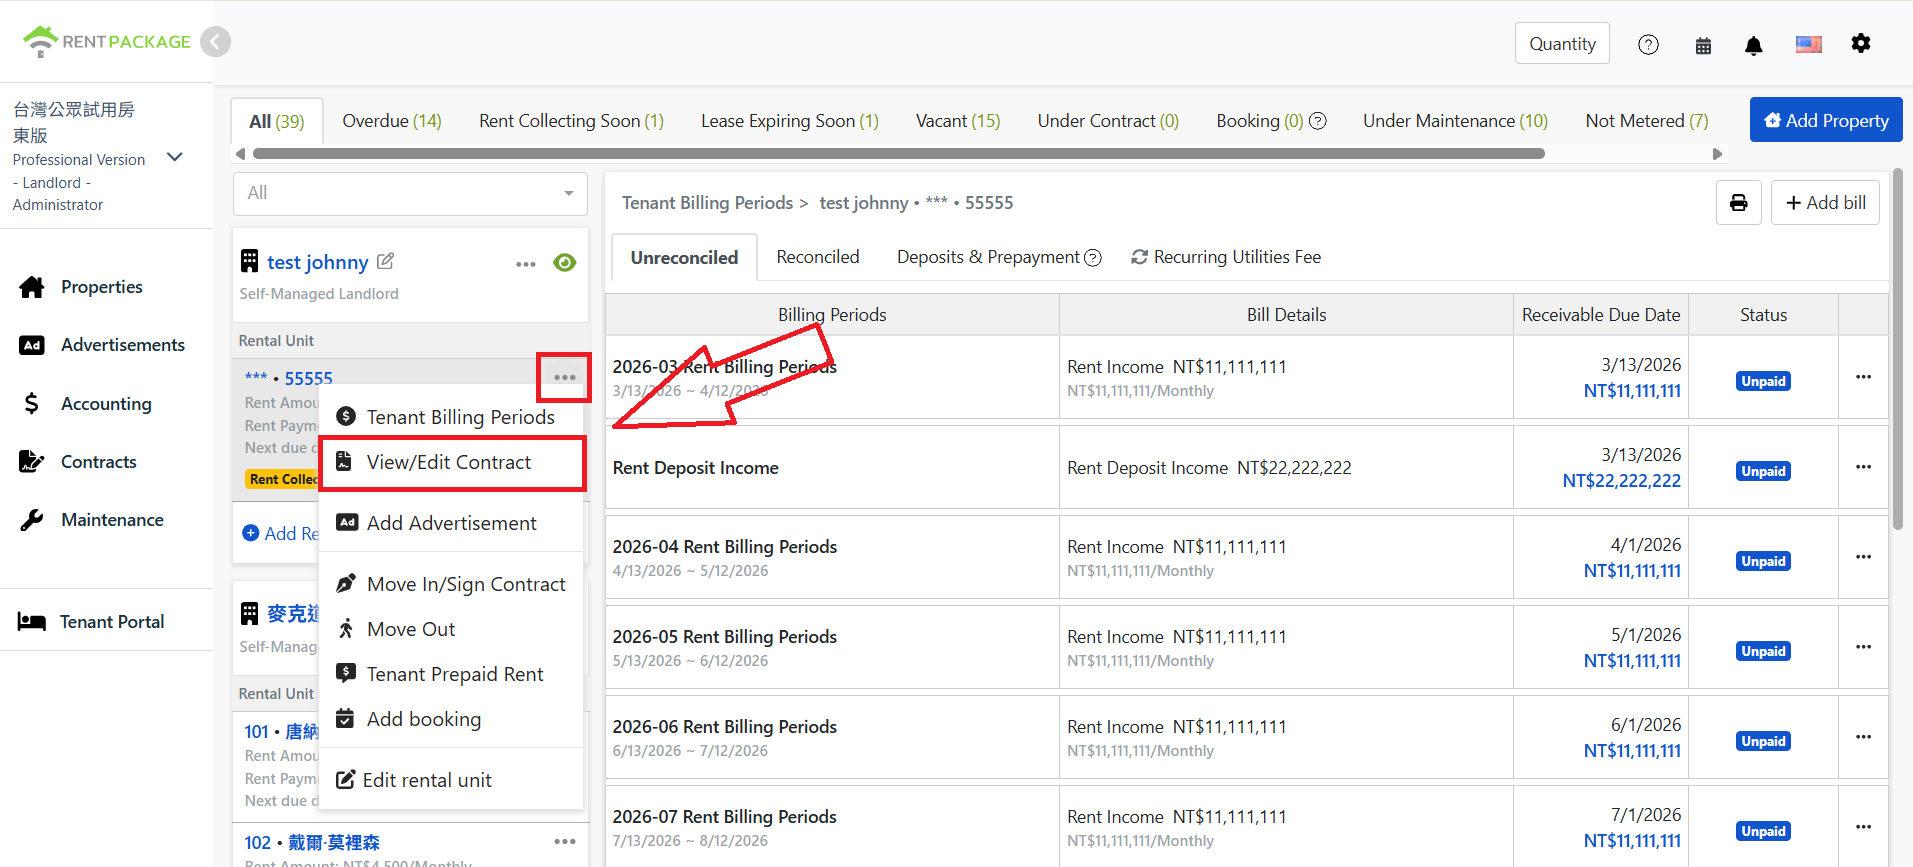Open row menu for 2026-07 Rent Billing Periods
The height and width of the screenshot is (867, 1913).
pyautogui.click(x=1863, y=827)
